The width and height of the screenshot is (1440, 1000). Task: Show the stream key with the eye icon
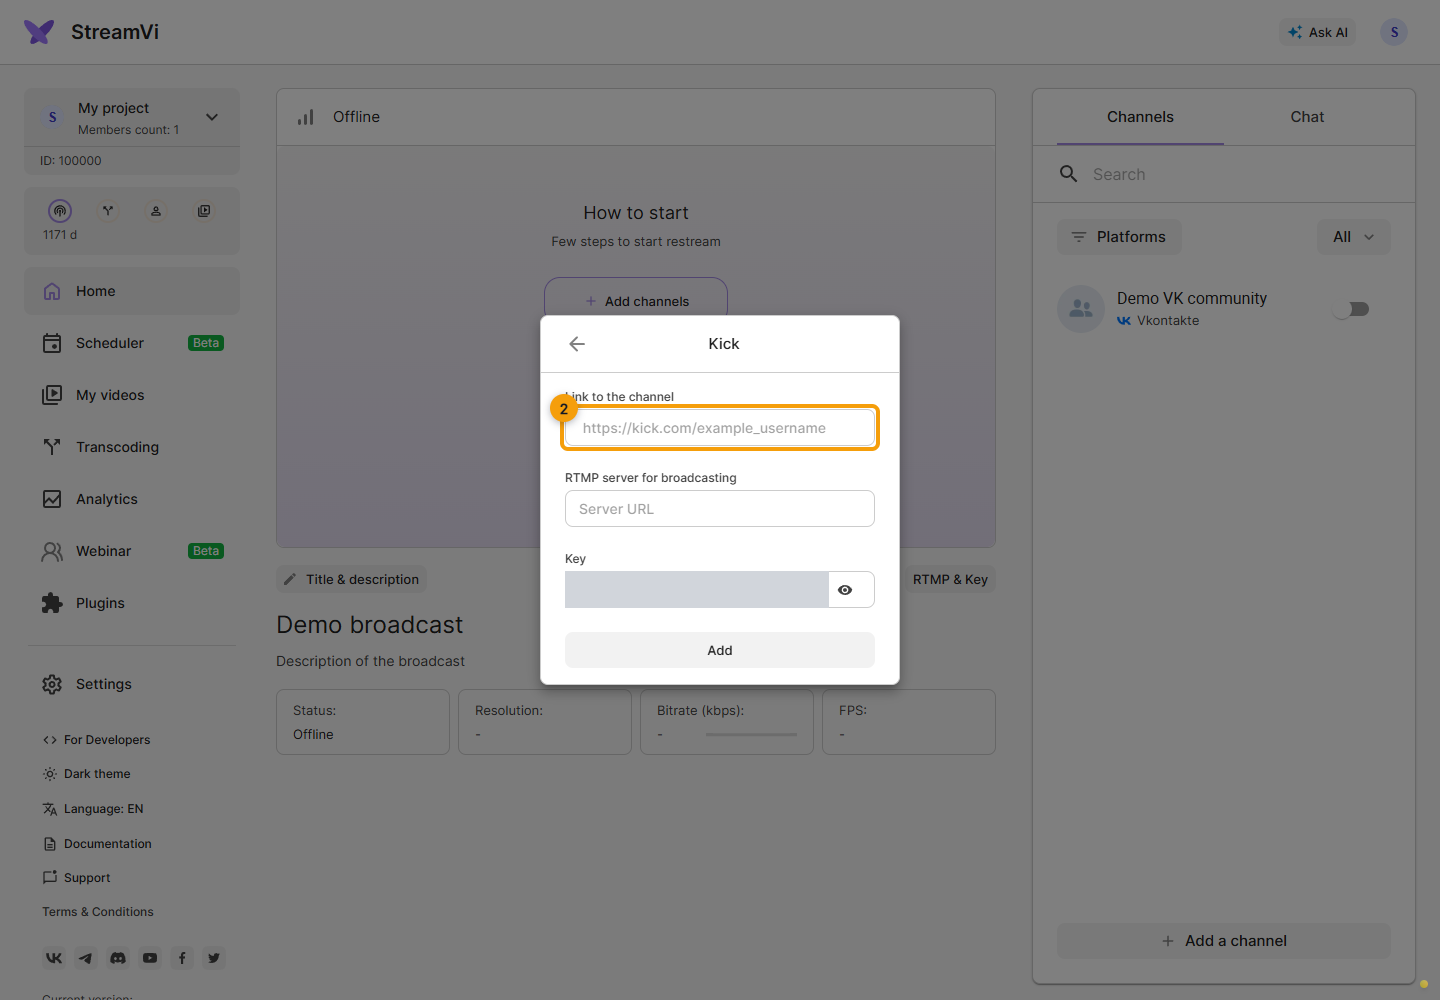coord(845,590)
